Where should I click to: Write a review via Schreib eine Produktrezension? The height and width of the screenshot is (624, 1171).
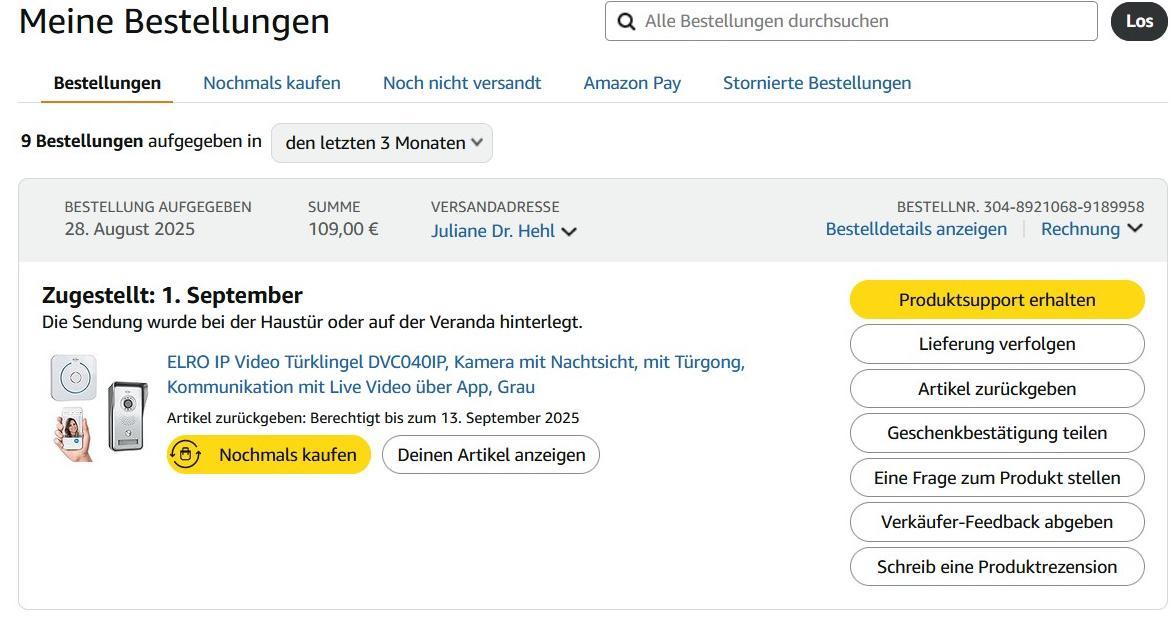[x=997, y=567]
